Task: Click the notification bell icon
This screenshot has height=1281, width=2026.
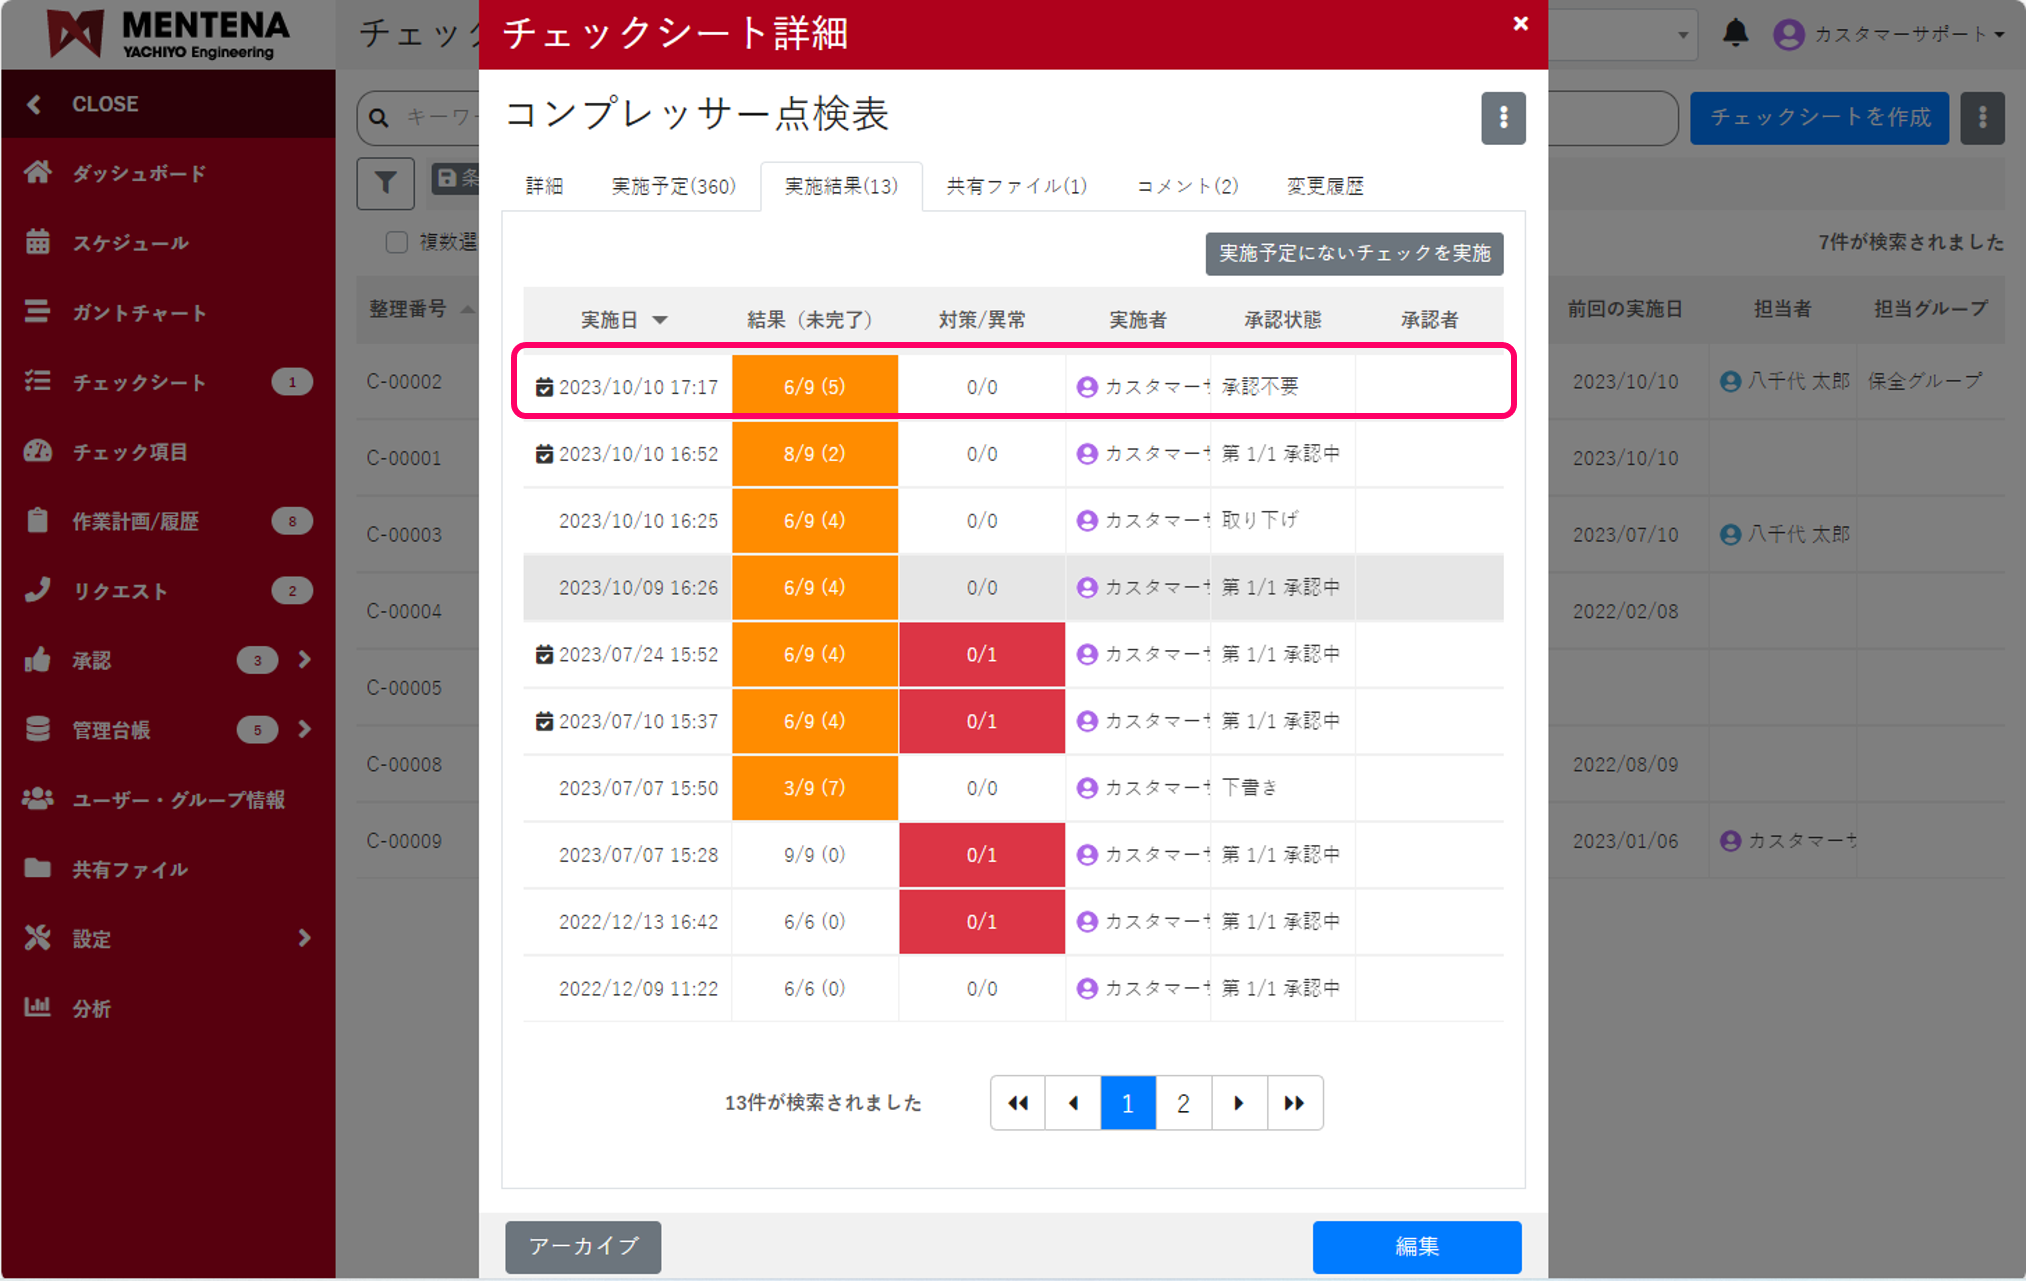Action: (1735, 33)
